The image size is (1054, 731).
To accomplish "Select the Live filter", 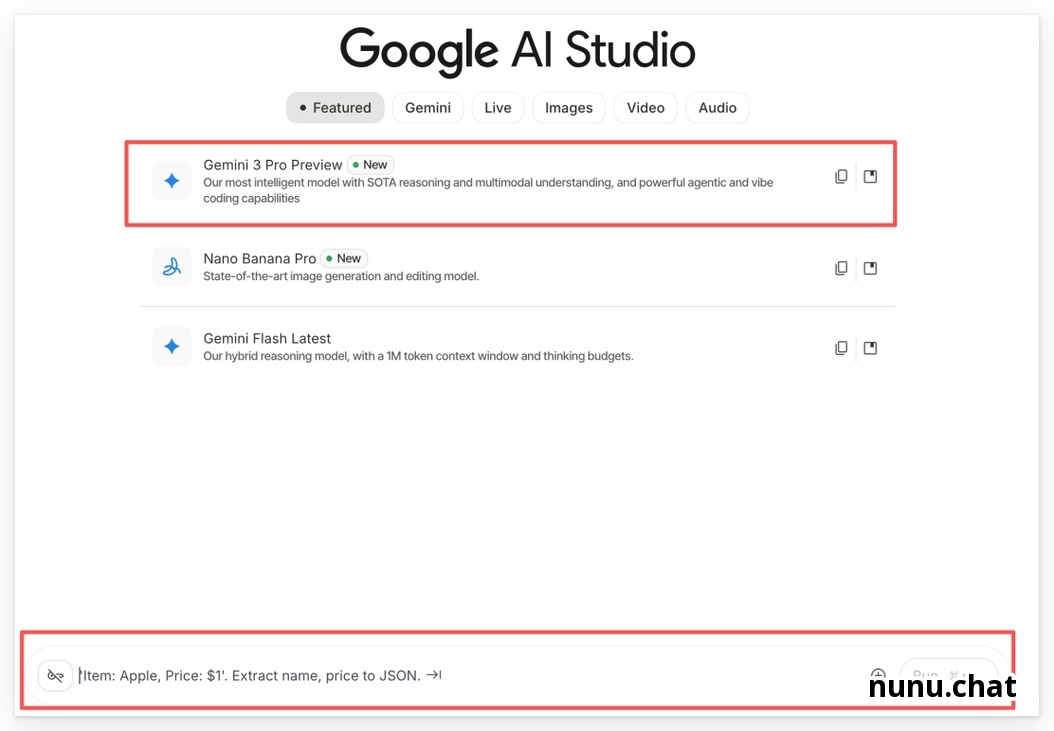I will pos(497,107).
